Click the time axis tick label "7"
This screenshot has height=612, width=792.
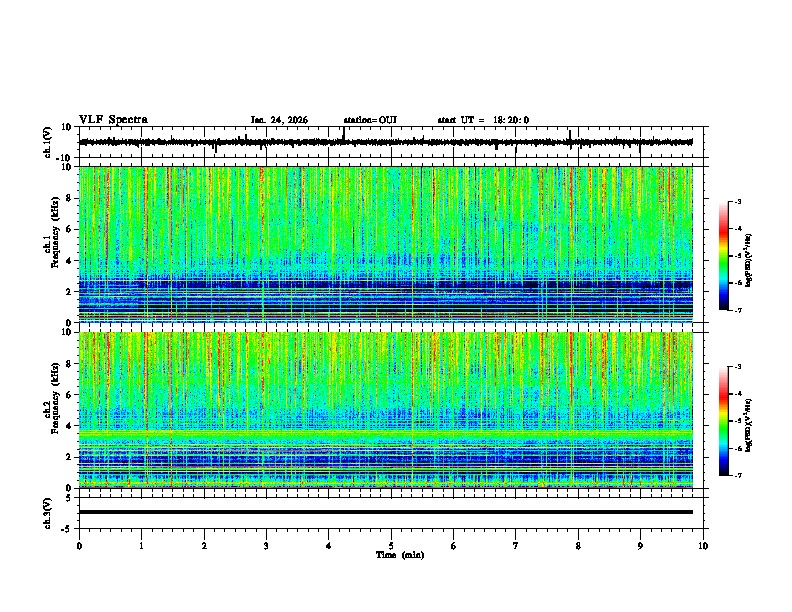[x=516, y=546]
